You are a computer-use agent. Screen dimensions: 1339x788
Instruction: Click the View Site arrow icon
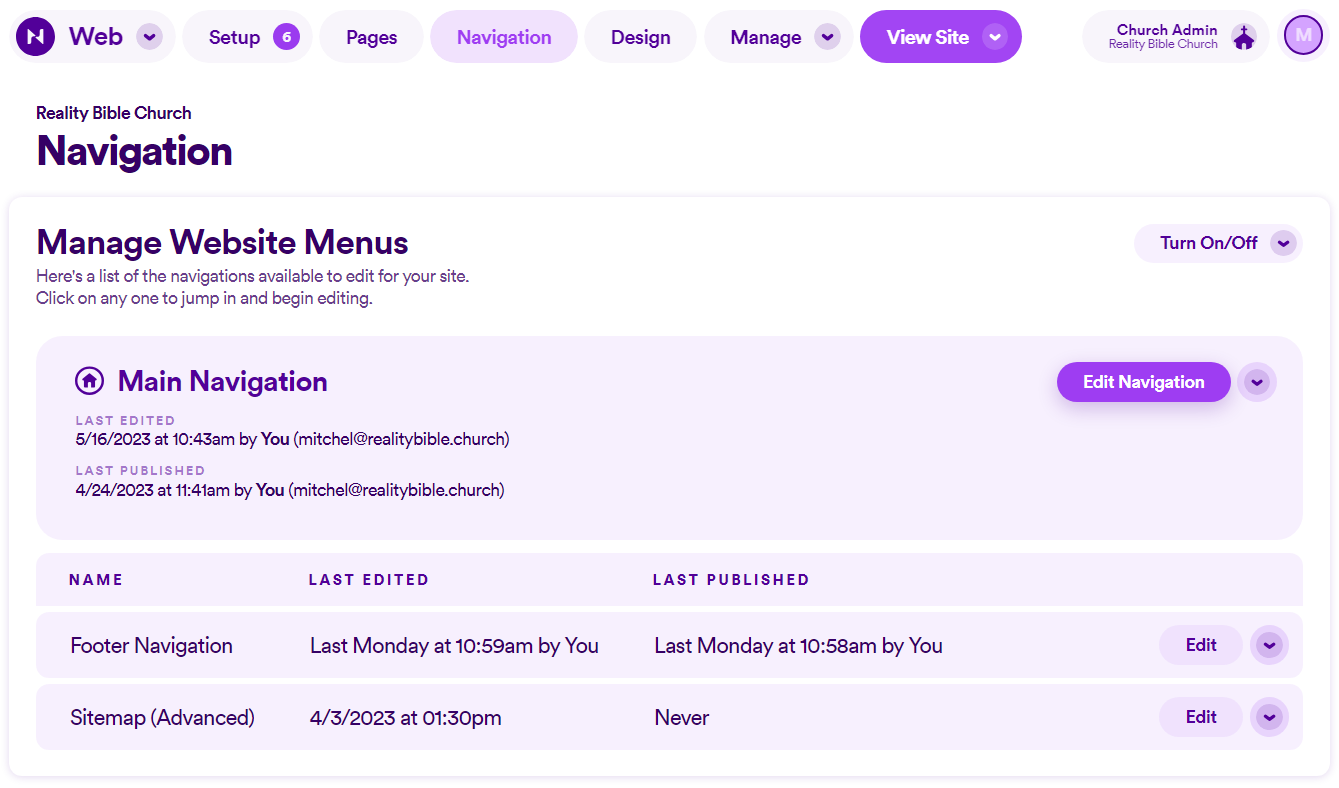click(994, 36)
